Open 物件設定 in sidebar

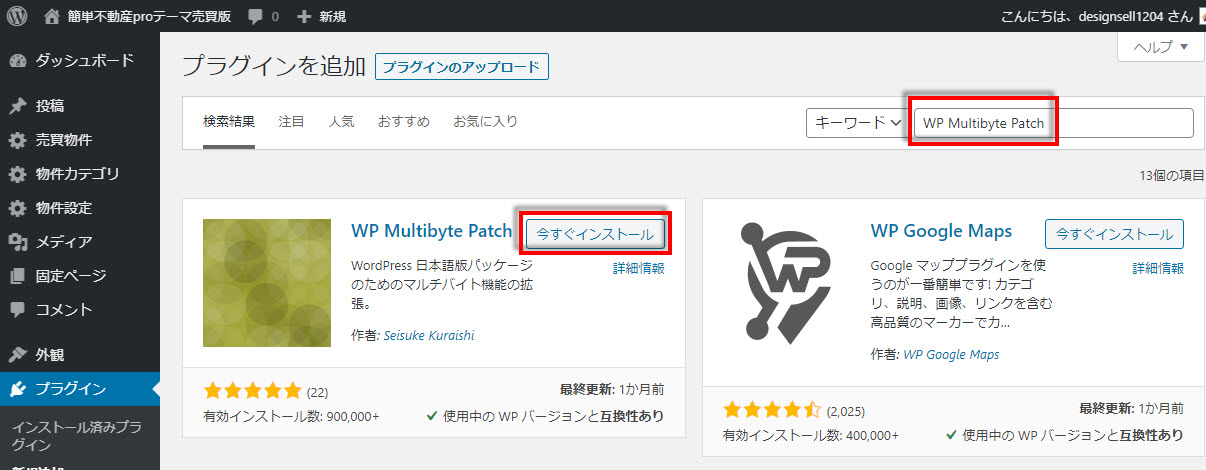pyautogui.click(x=63, y=208)
